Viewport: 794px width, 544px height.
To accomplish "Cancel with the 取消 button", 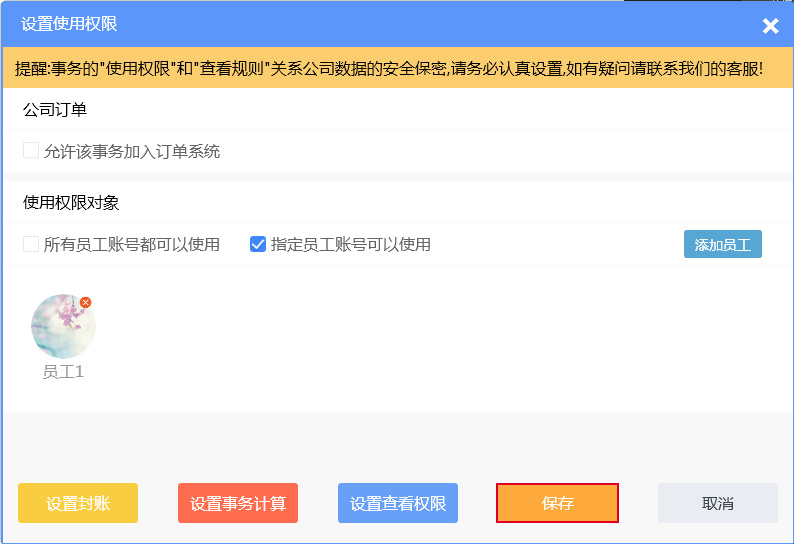I will point(718,503).
